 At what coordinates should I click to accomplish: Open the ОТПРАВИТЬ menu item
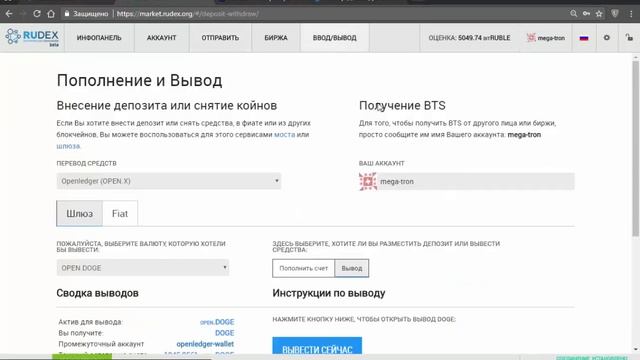220,38
